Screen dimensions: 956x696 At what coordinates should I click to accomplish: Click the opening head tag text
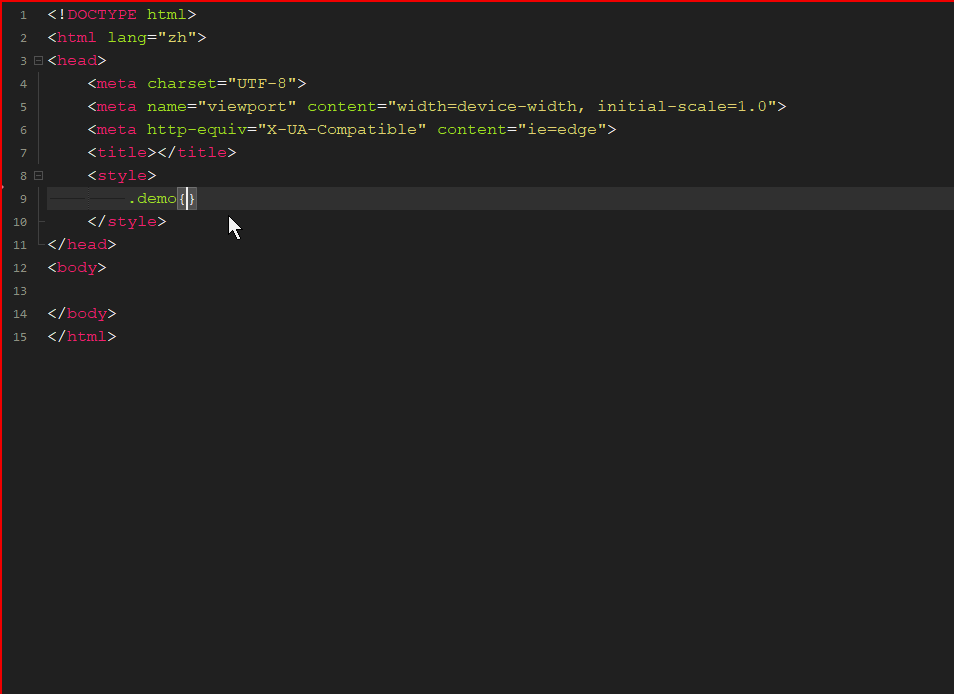77,60
